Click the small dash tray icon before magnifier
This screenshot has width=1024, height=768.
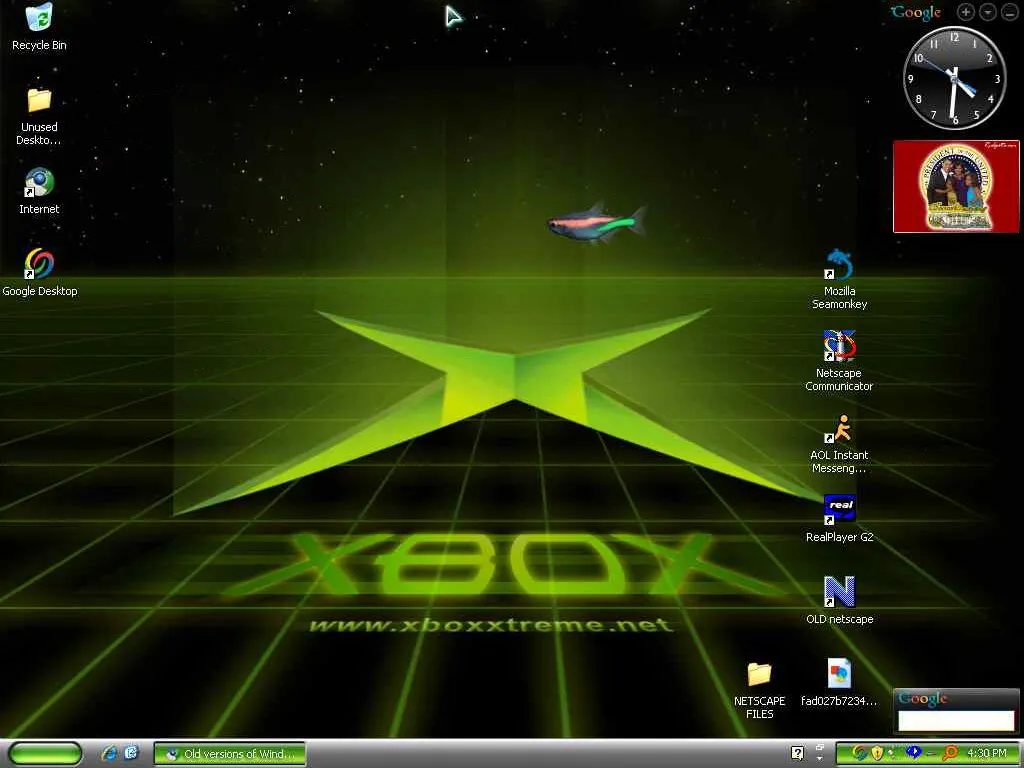click(x=931, y=755)
